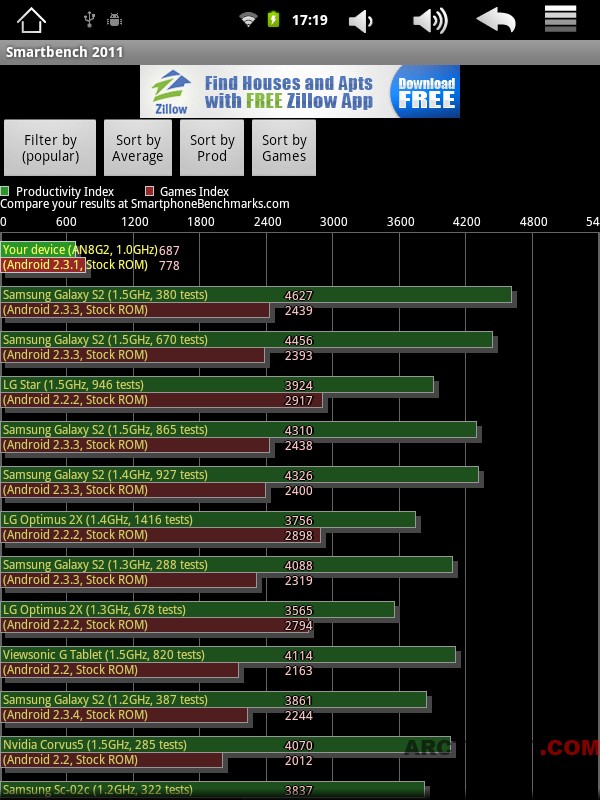600x800 pixels.
Task: Click the Download FREE ad button
Action: (x=426, y=92)
